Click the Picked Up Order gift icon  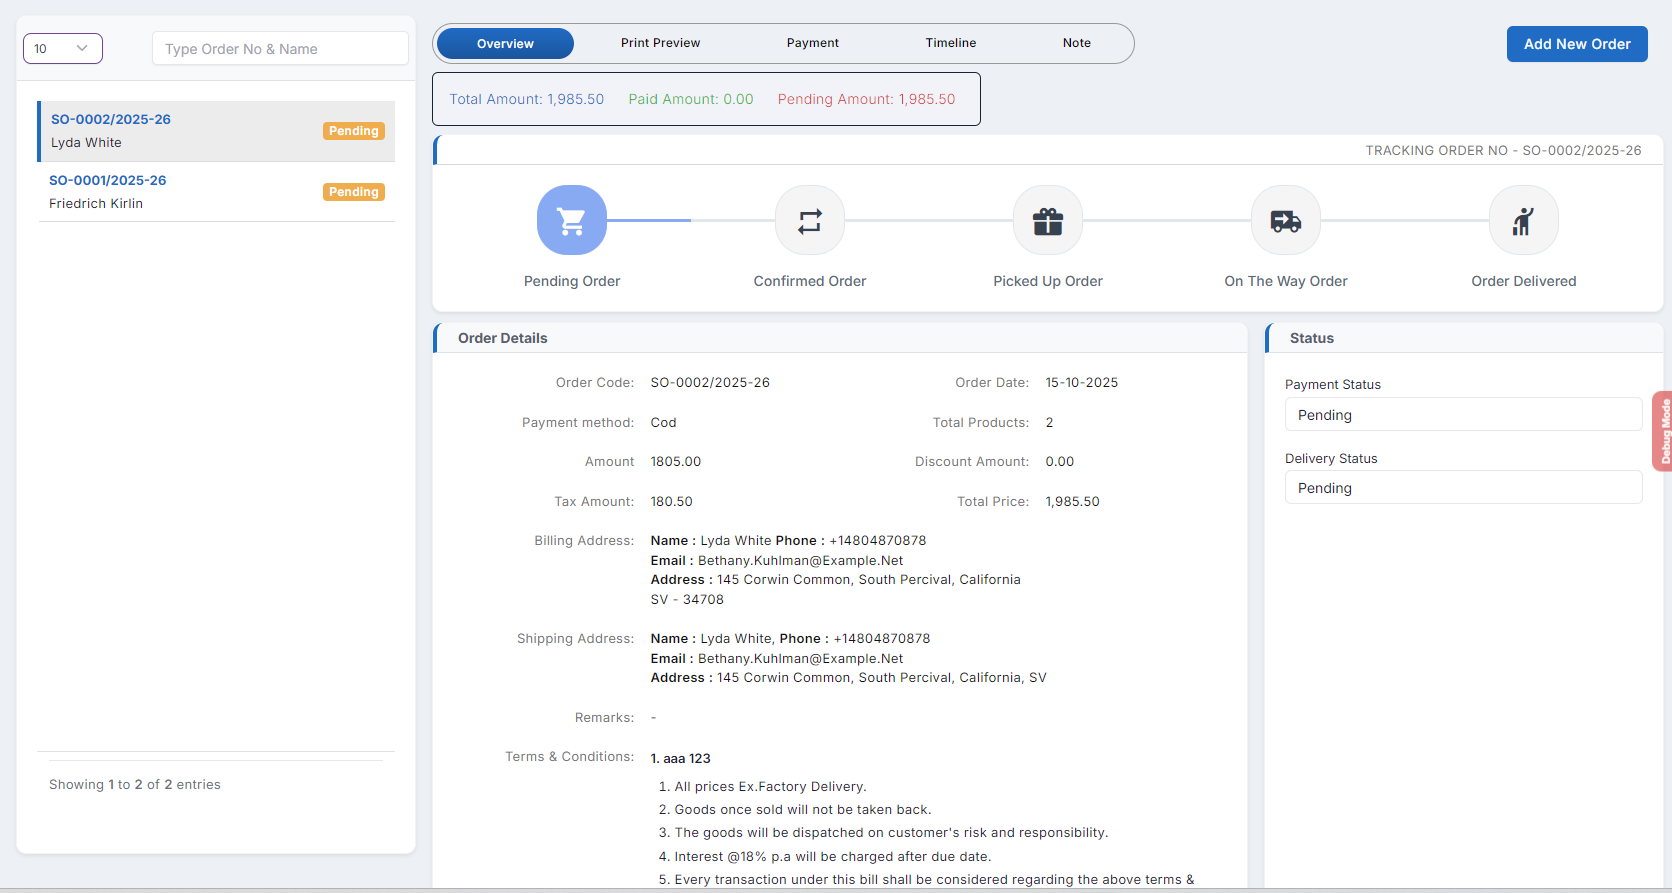(1047, 220)
